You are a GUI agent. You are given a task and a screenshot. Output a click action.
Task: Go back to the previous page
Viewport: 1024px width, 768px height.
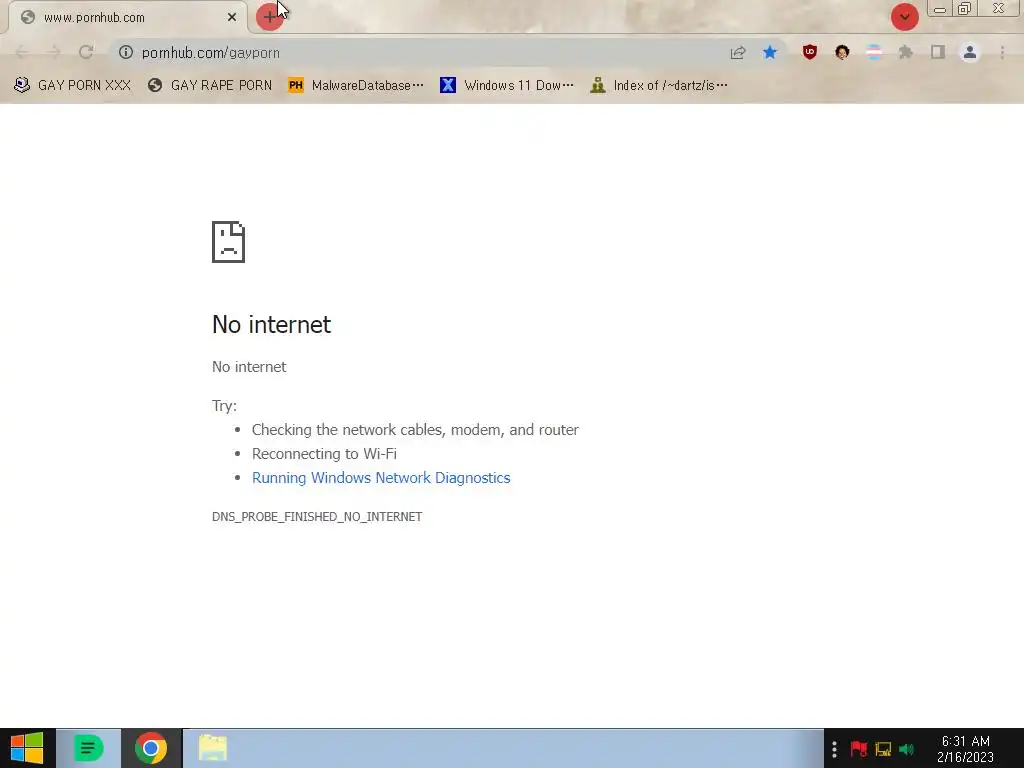[x=22, y=52]
